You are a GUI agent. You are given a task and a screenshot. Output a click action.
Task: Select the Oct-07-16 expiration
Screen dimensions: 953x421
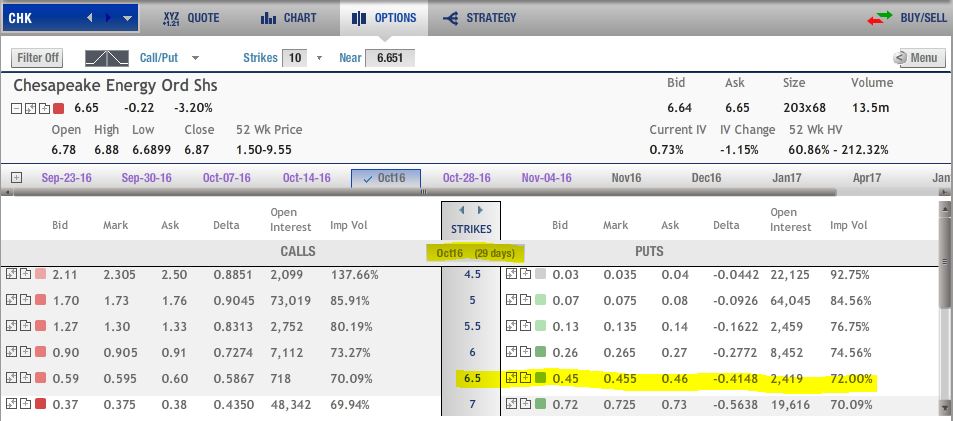227,178
